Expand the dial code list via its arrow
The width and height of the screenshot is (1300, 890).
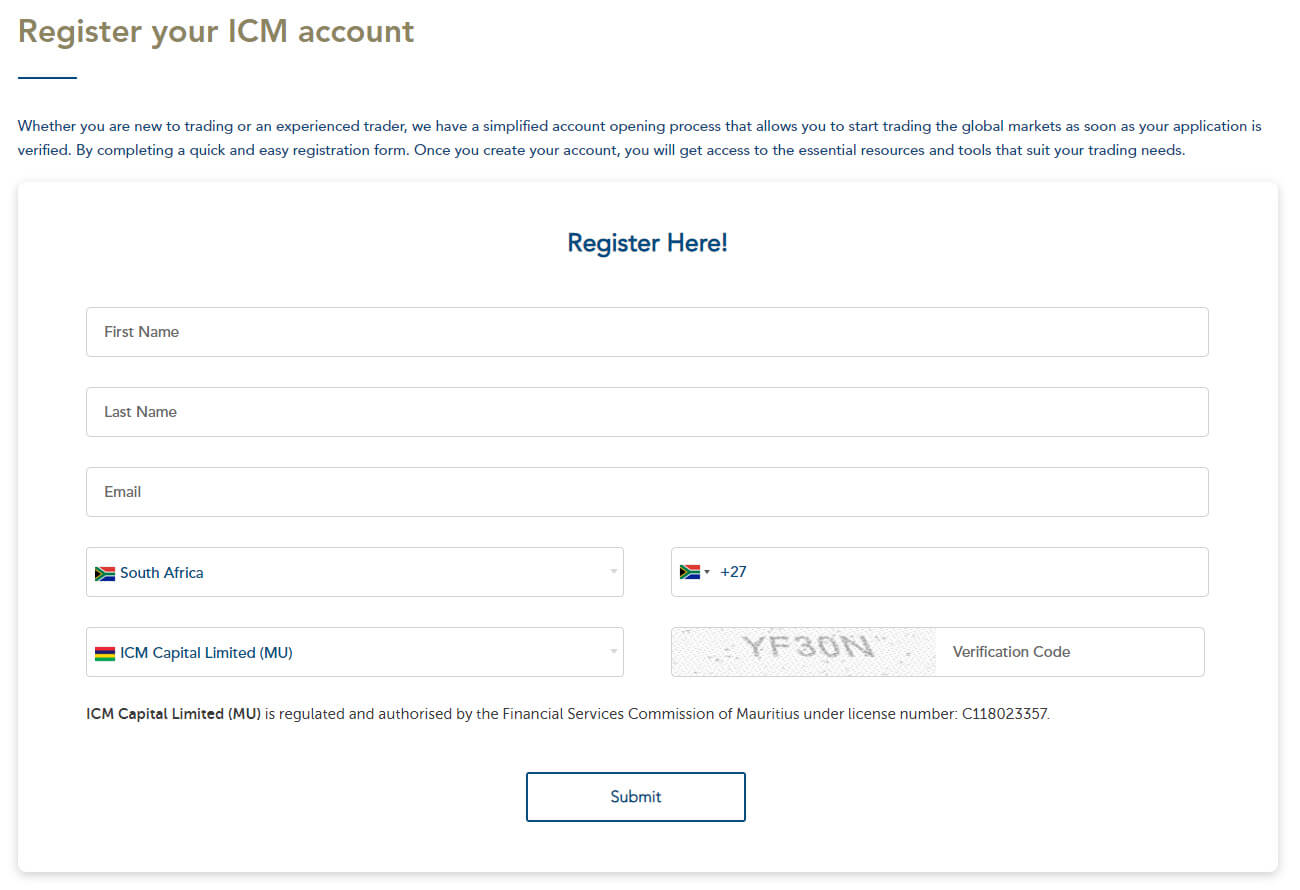pyautogui.click(x=706, y=571)
